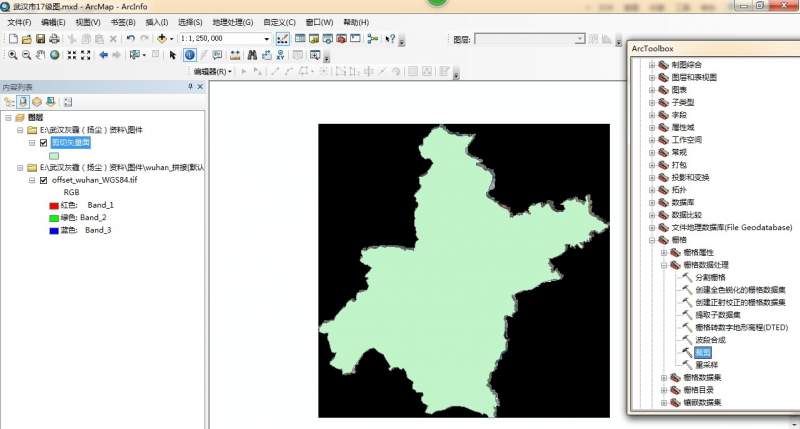Select the Zoom Out magnifier tool
800x429 pixels.
click(27, 55)
